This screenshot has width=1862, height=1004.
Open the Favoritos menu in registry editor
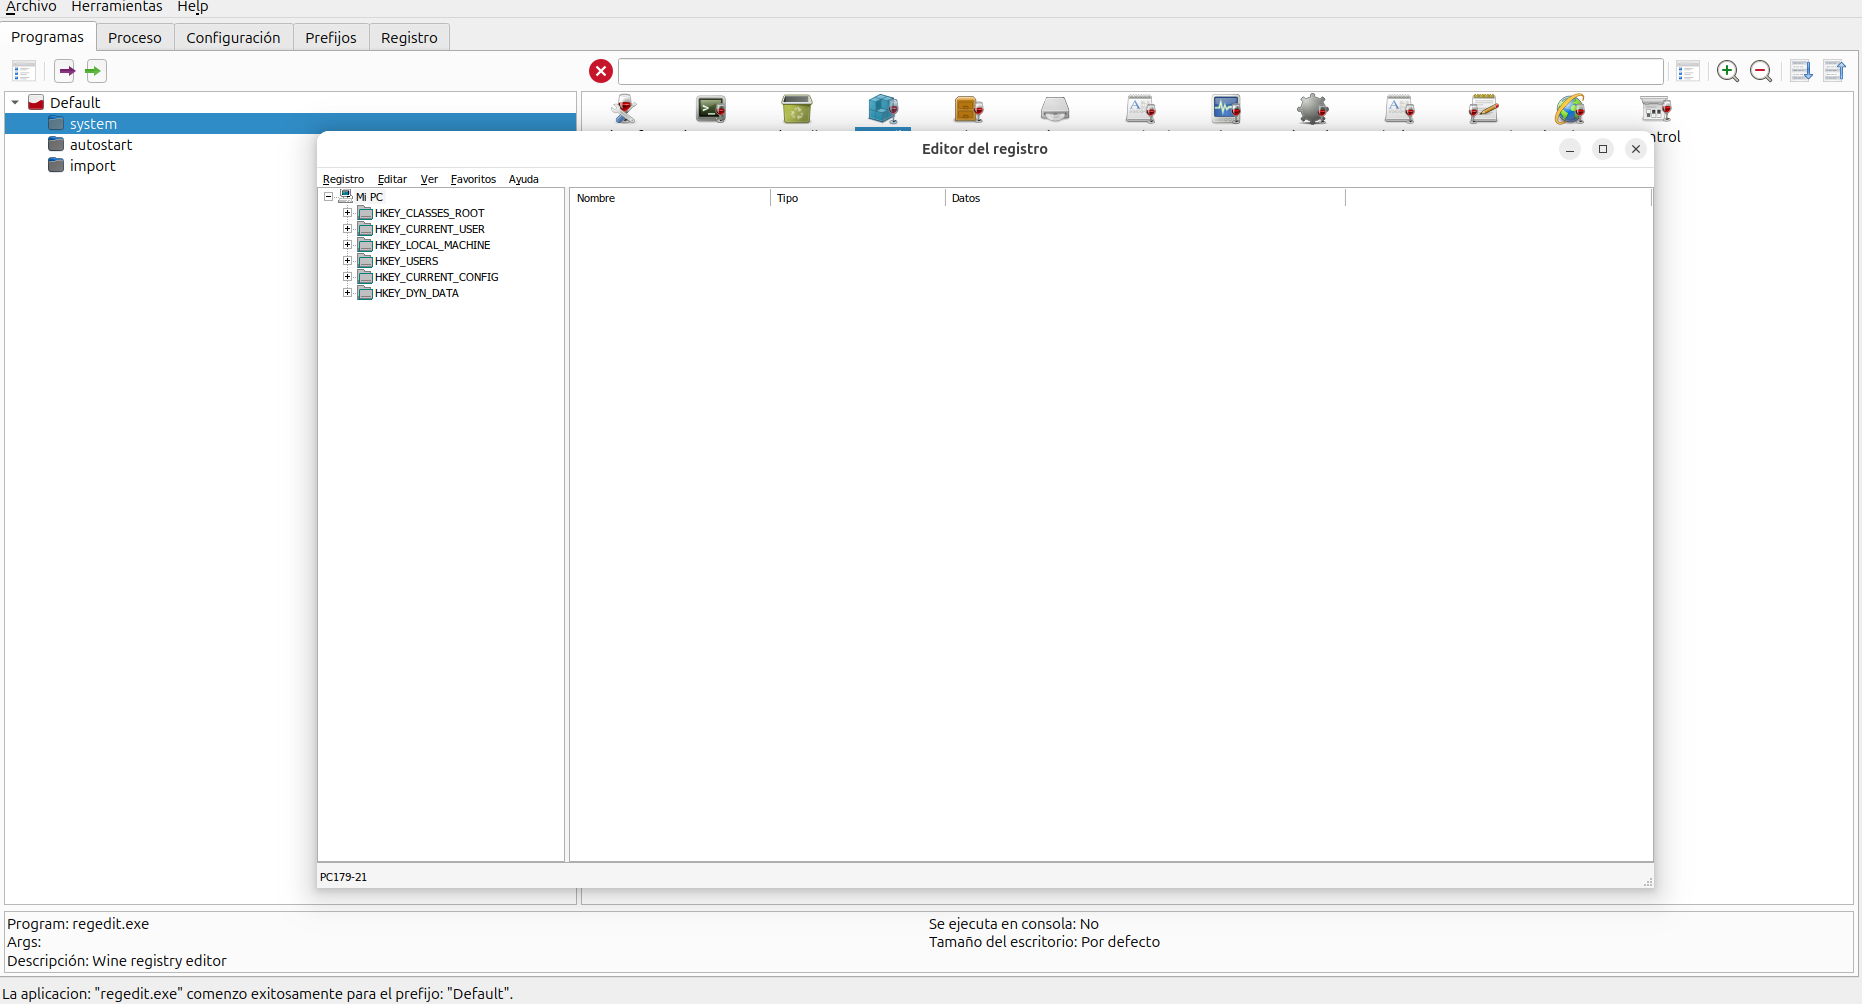[x=473, y=179]
